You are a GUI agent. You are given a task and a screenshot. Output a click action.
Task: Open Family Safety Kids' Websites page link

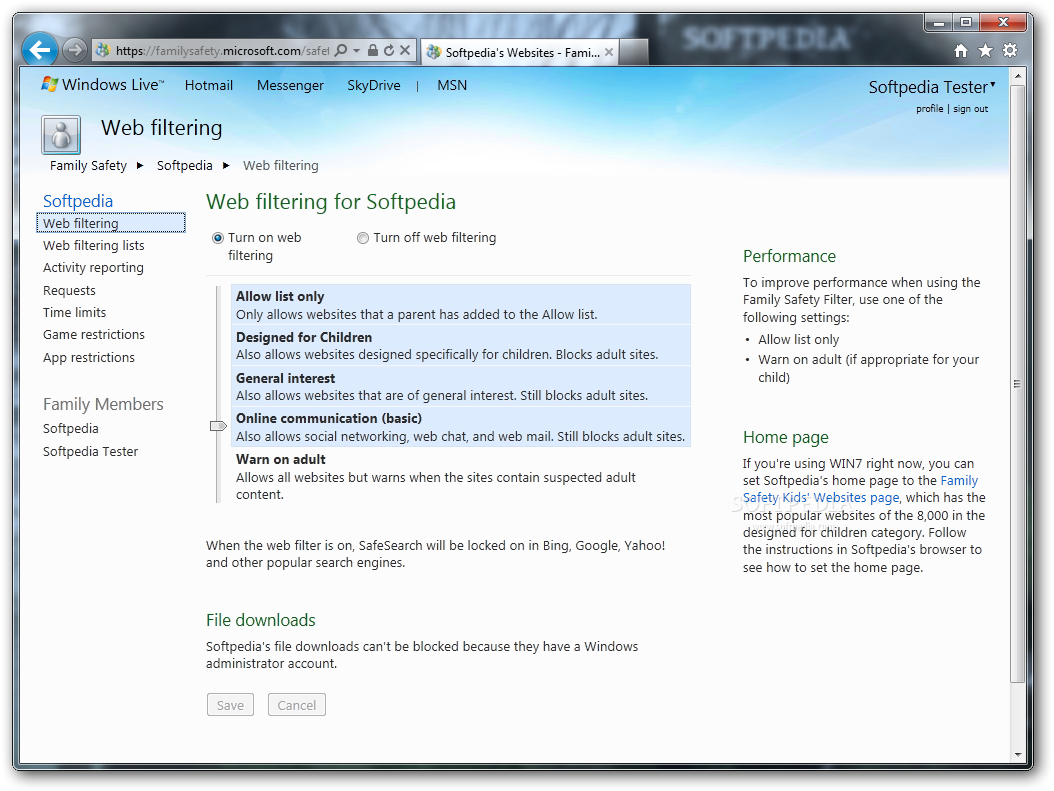[860, 489]
